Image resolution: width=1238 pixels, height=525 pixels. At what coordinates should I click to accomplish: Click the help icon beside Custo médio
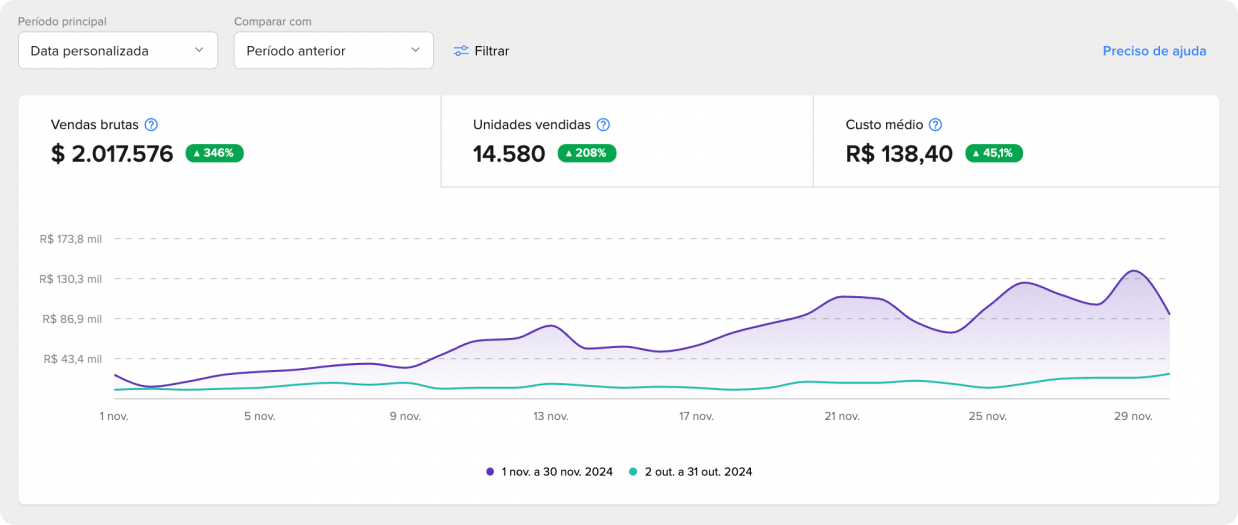935,125
